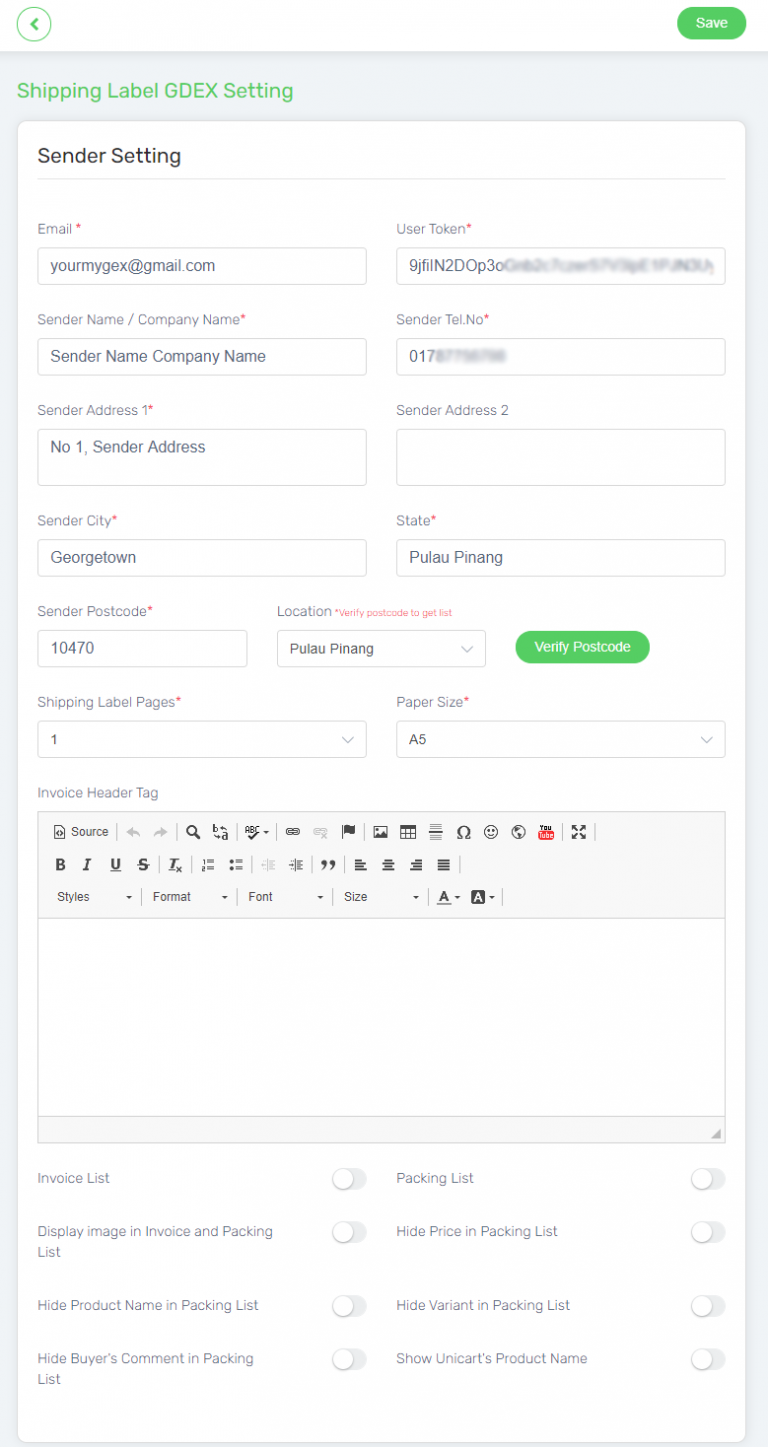Open the Shipping Label Pages selector
This screenshot has width=768, height=1447.
click(202, 739)
